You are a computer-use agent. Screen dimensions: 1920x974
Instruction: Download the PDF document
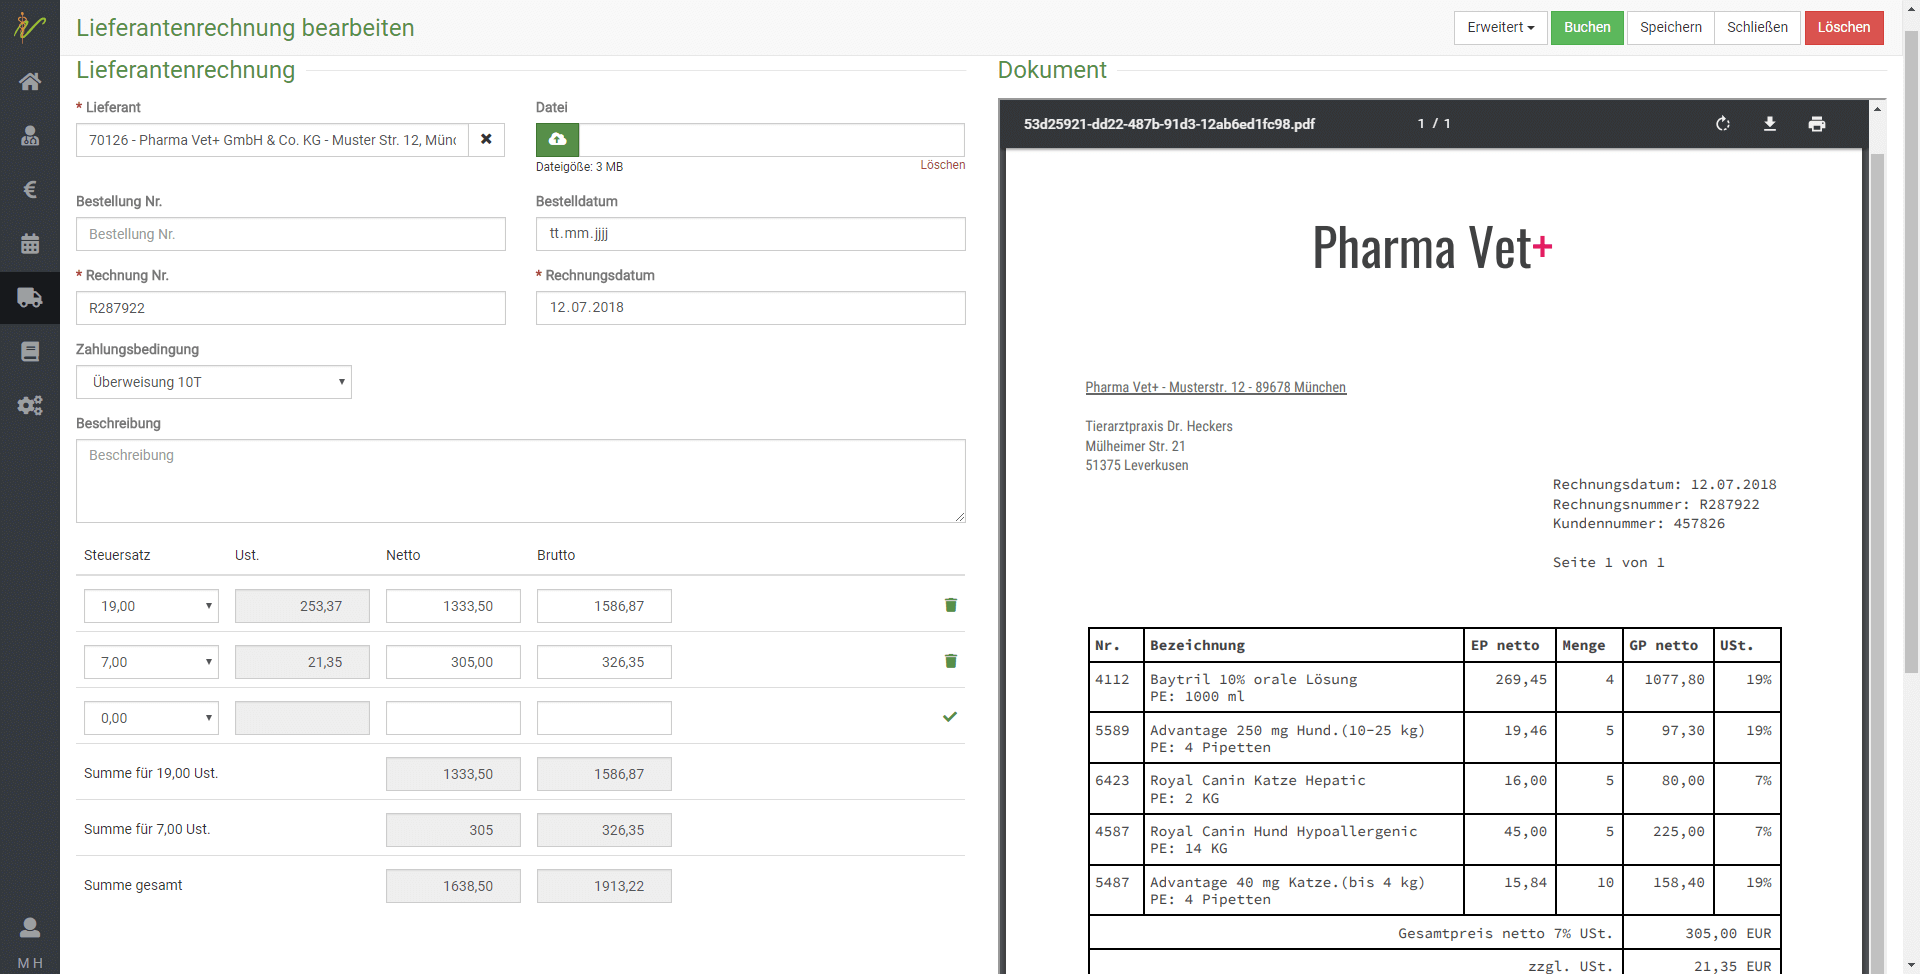pyautogui.click(x=1769, y=124)
